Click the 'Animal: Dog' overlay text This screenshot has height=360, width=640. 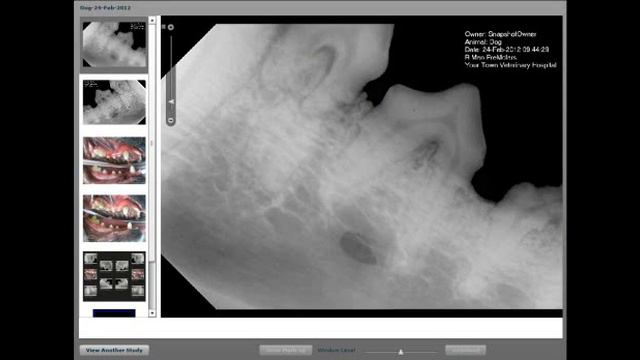(483, 42)
